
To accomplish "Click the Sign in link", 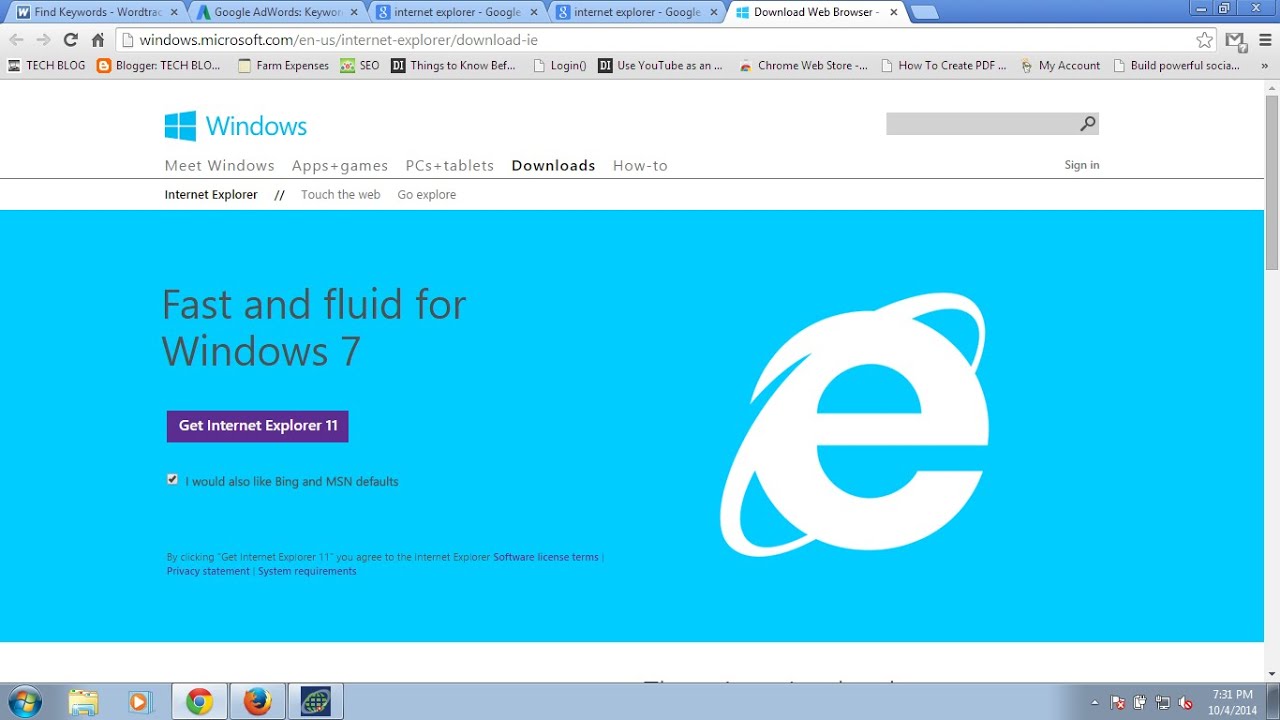I will (1082, 165).
